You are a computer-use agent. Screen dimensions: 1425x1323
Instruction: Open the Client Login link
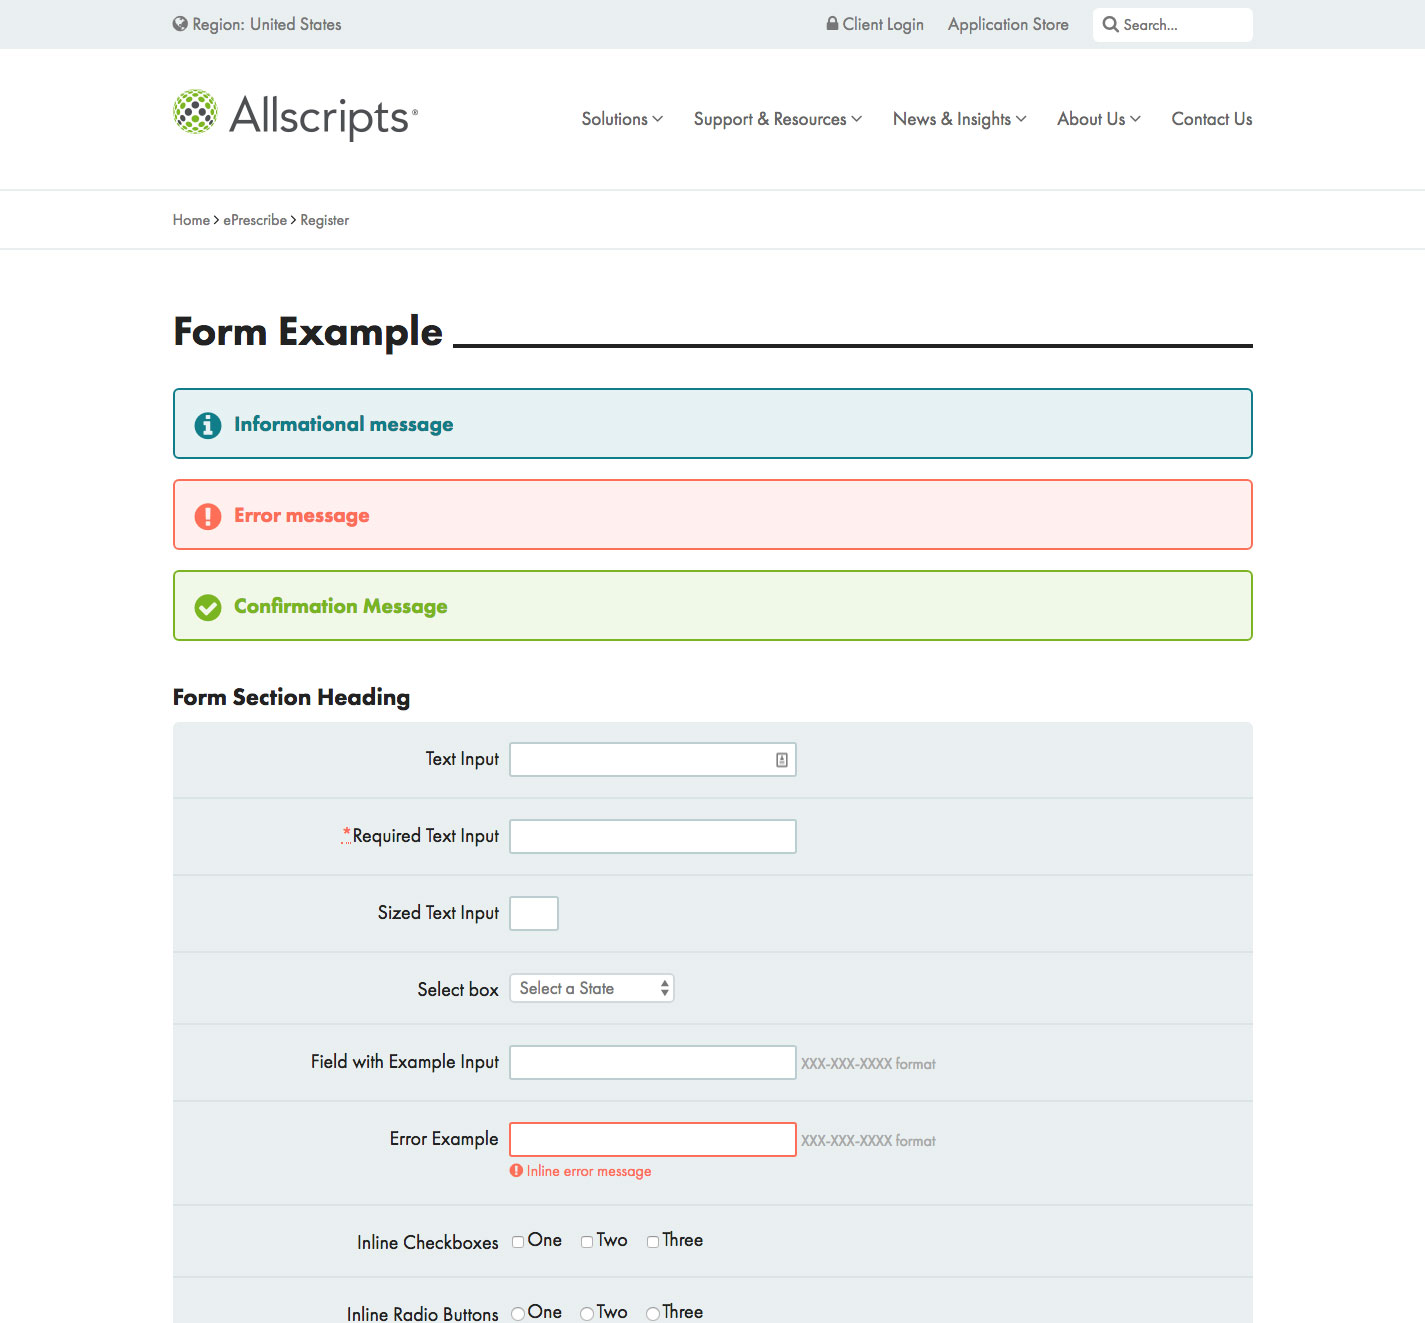pyautogui.click(x=875, y=24)
